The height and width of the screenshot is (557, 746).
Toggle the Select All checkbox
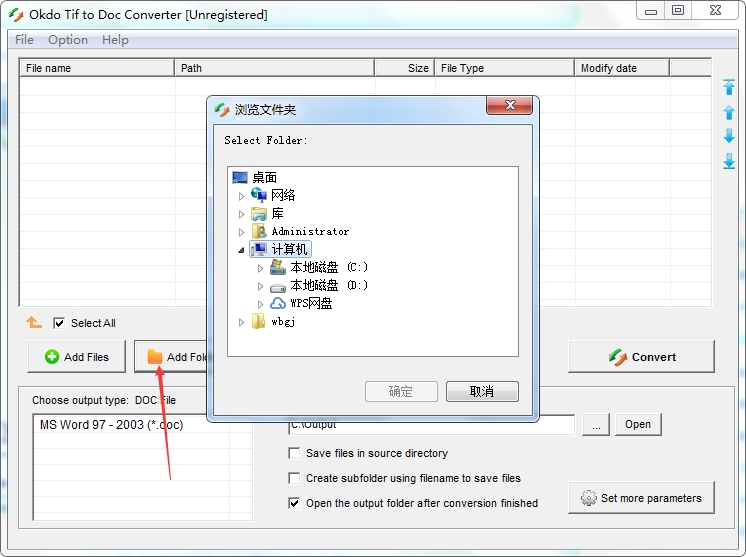59,323
